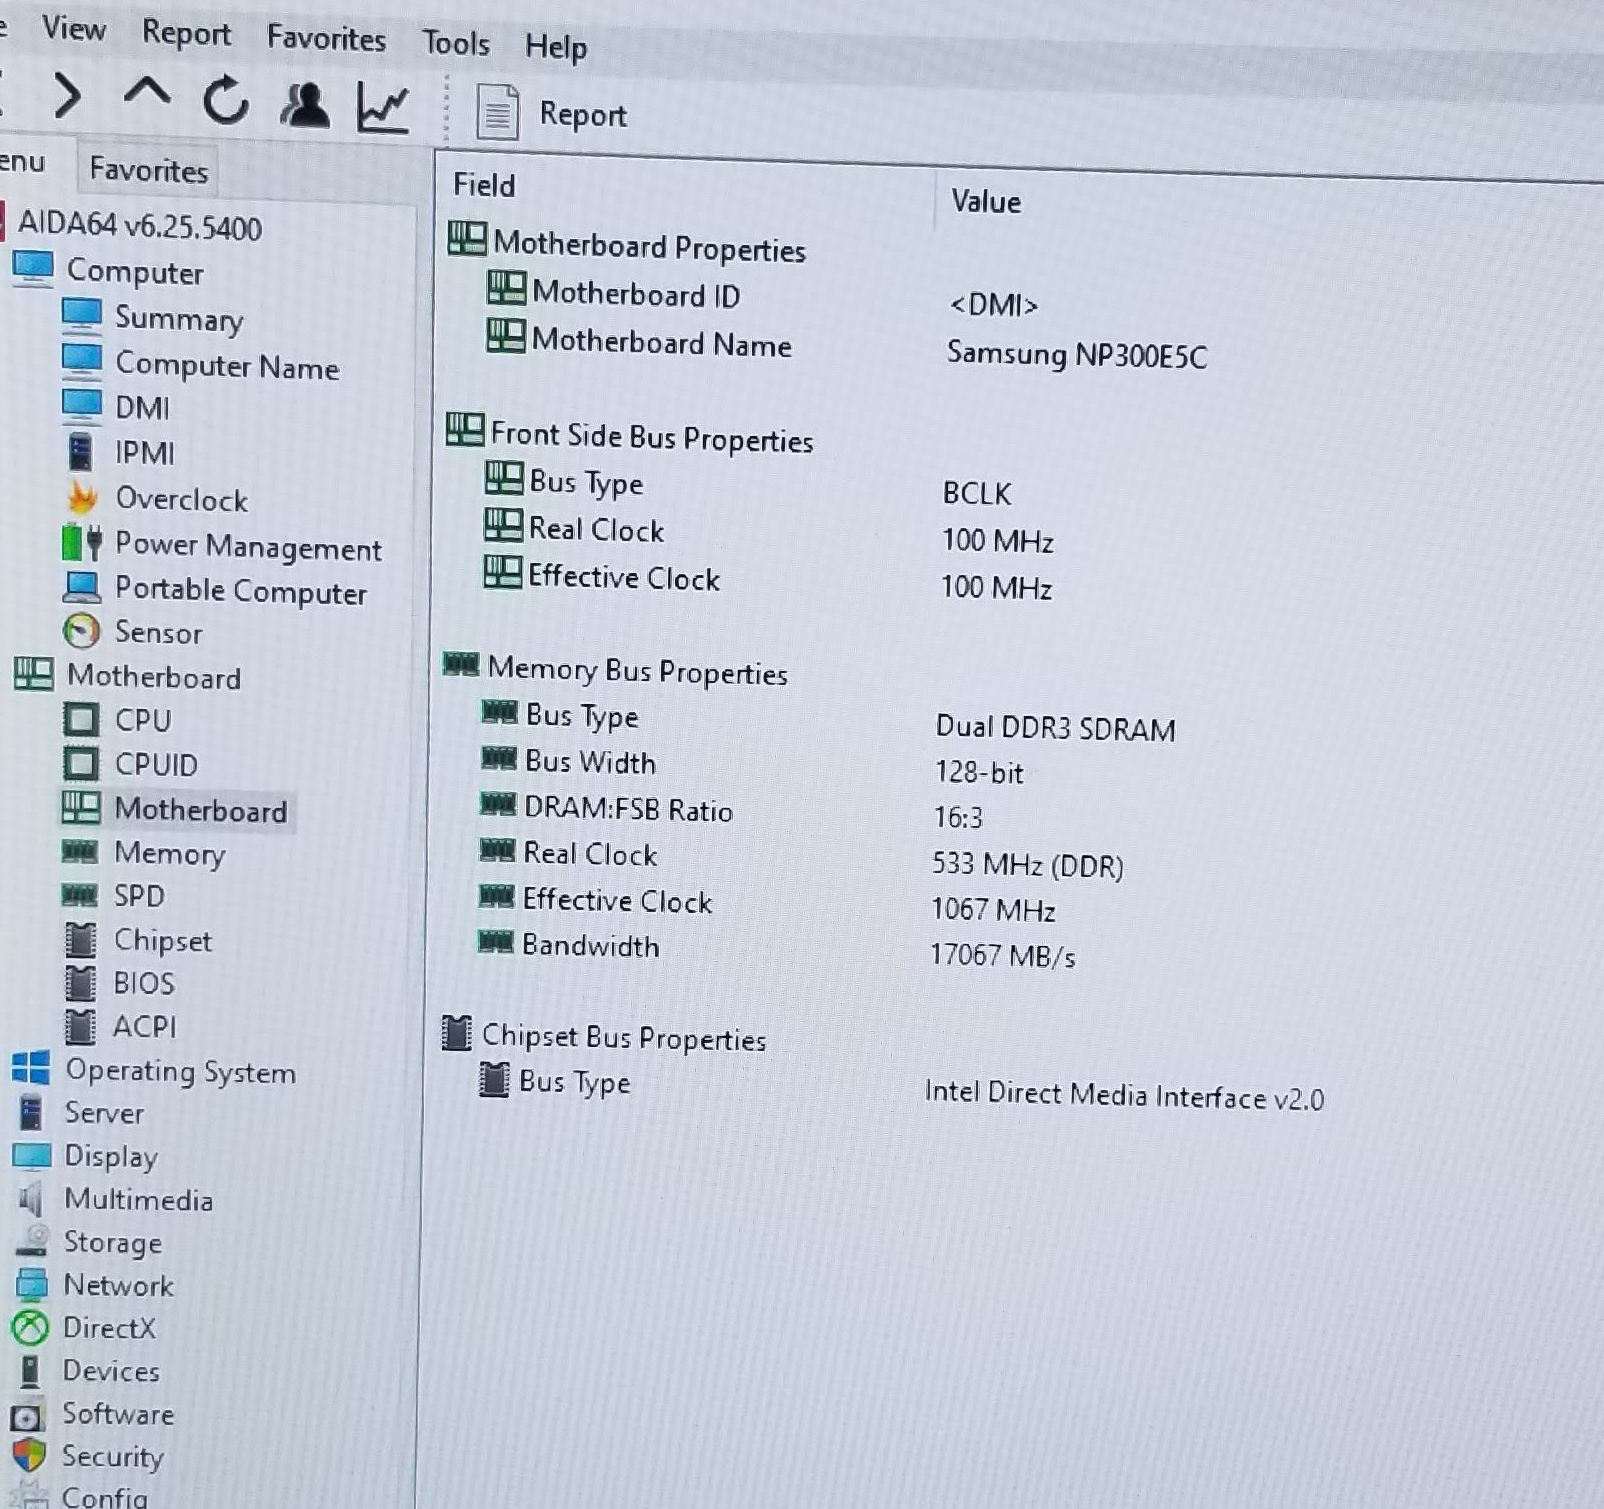Select SPD under Motherboard

[x=138, y=895]
